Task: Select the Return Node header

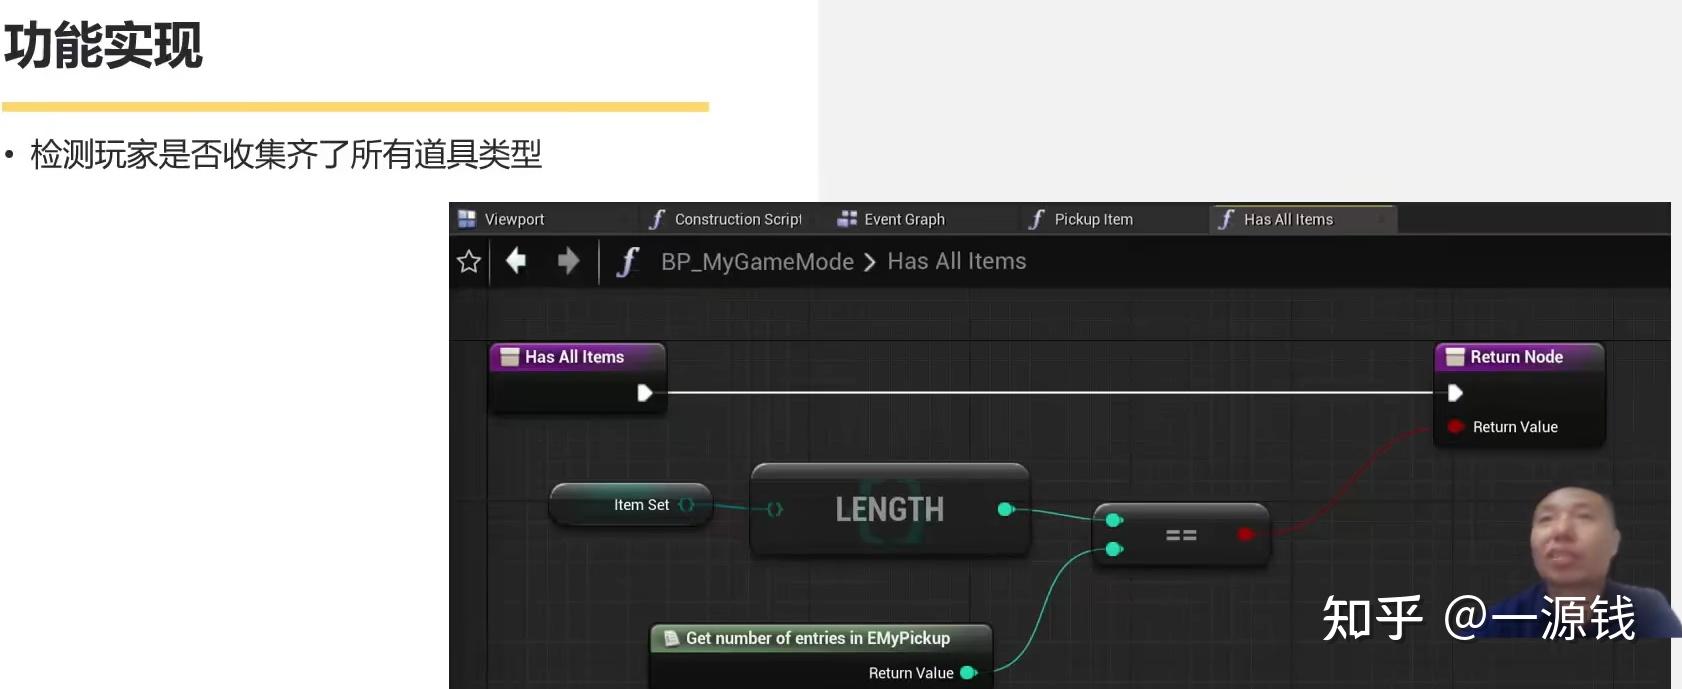Action: (x=1519, y=357)
